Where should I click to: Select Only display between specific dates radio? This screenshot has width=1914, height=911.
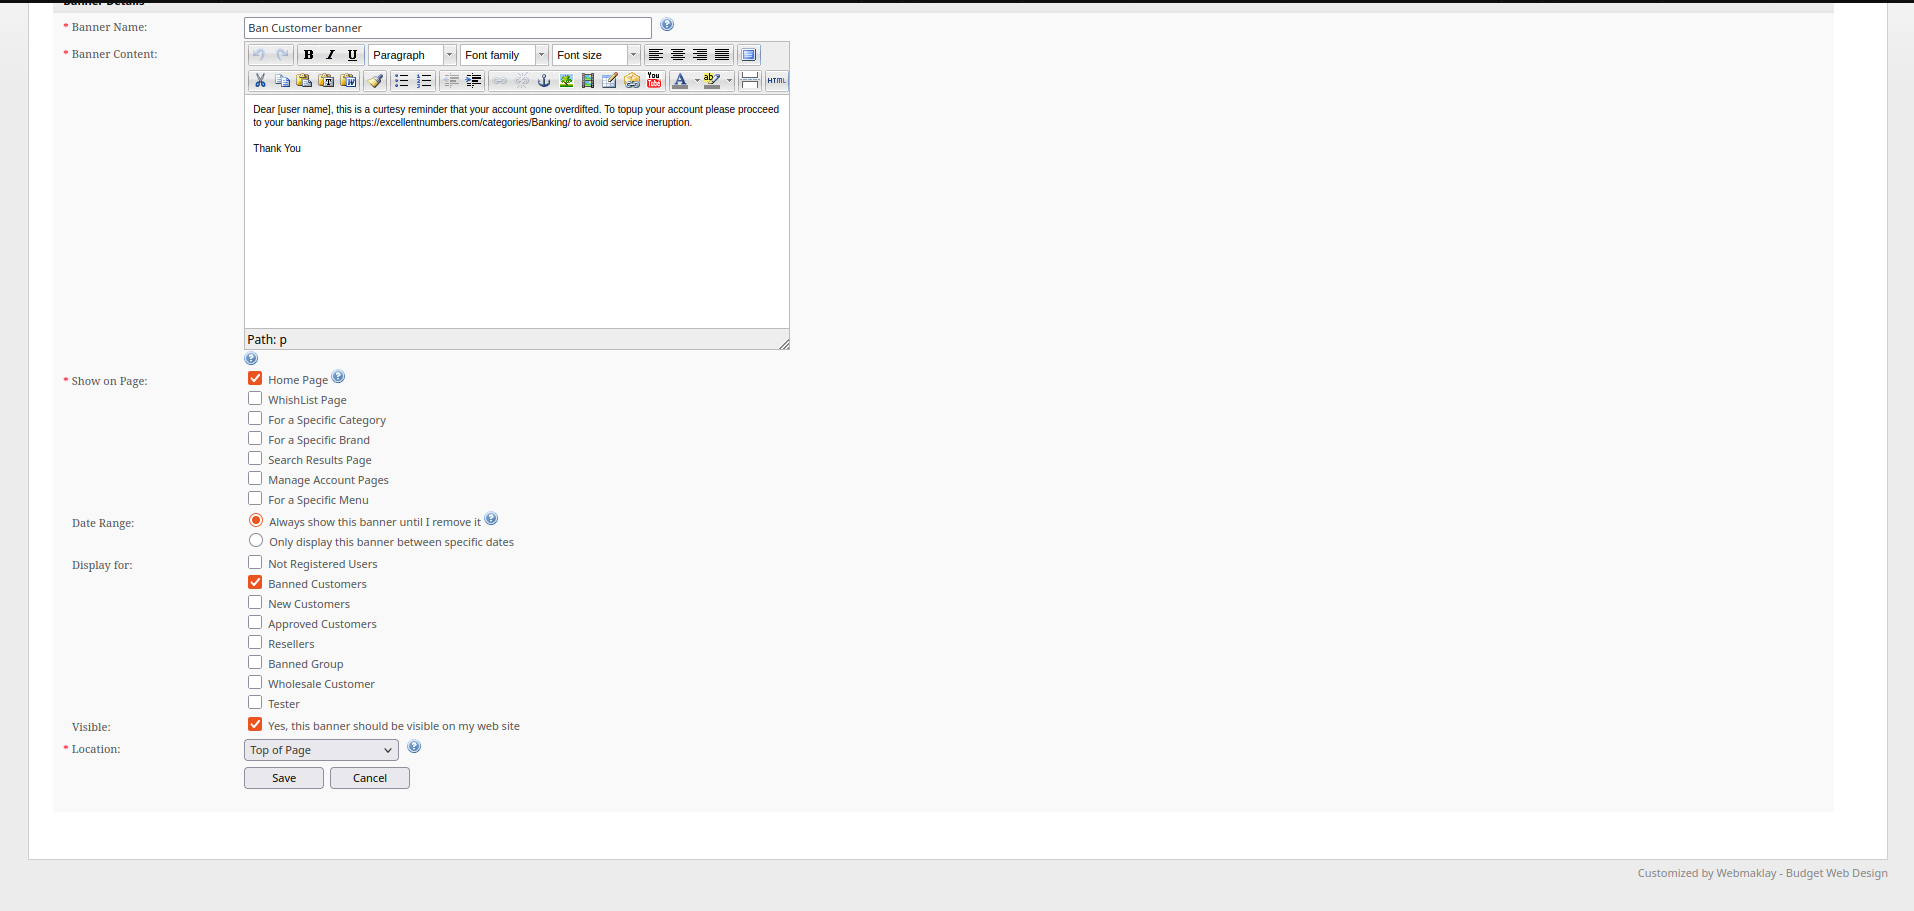click(x=256, y=540)
